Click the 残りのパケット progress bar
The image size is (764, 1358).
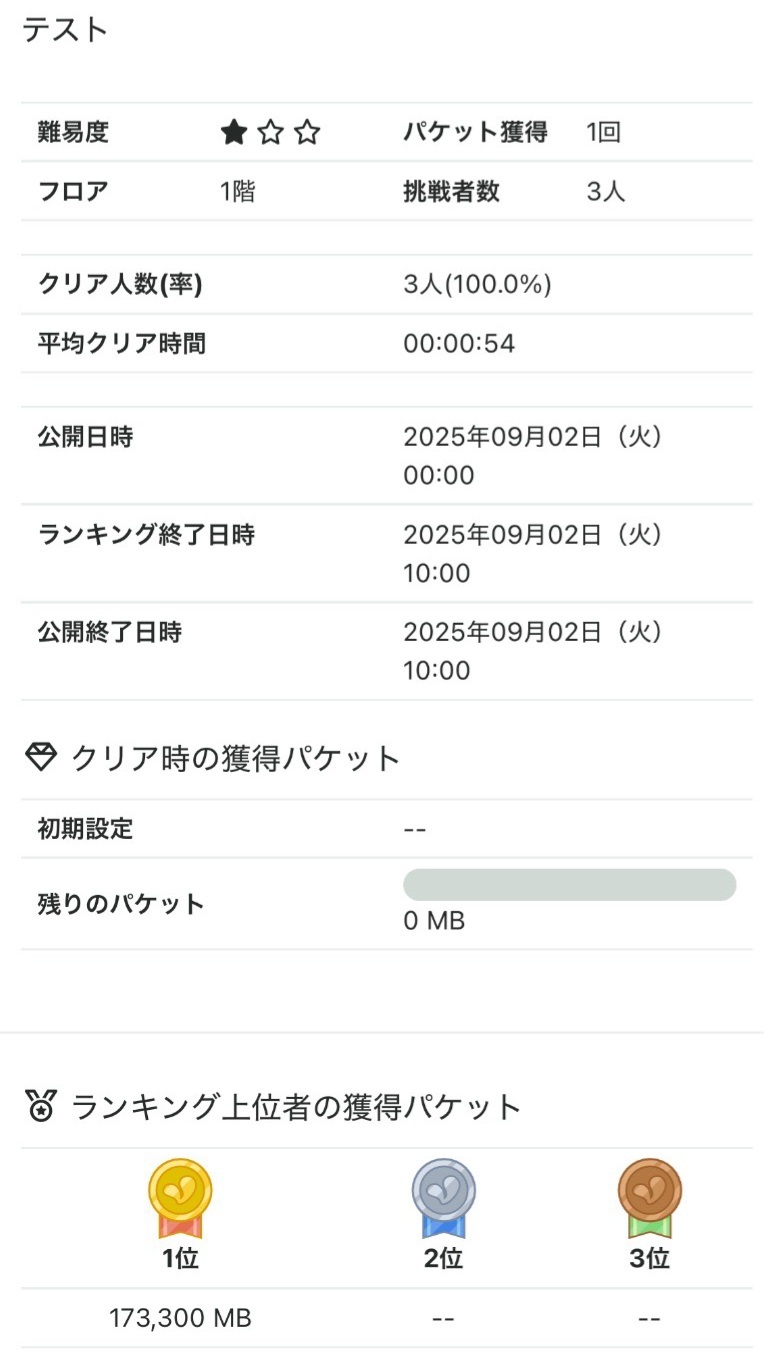click(x=569, y=885)
